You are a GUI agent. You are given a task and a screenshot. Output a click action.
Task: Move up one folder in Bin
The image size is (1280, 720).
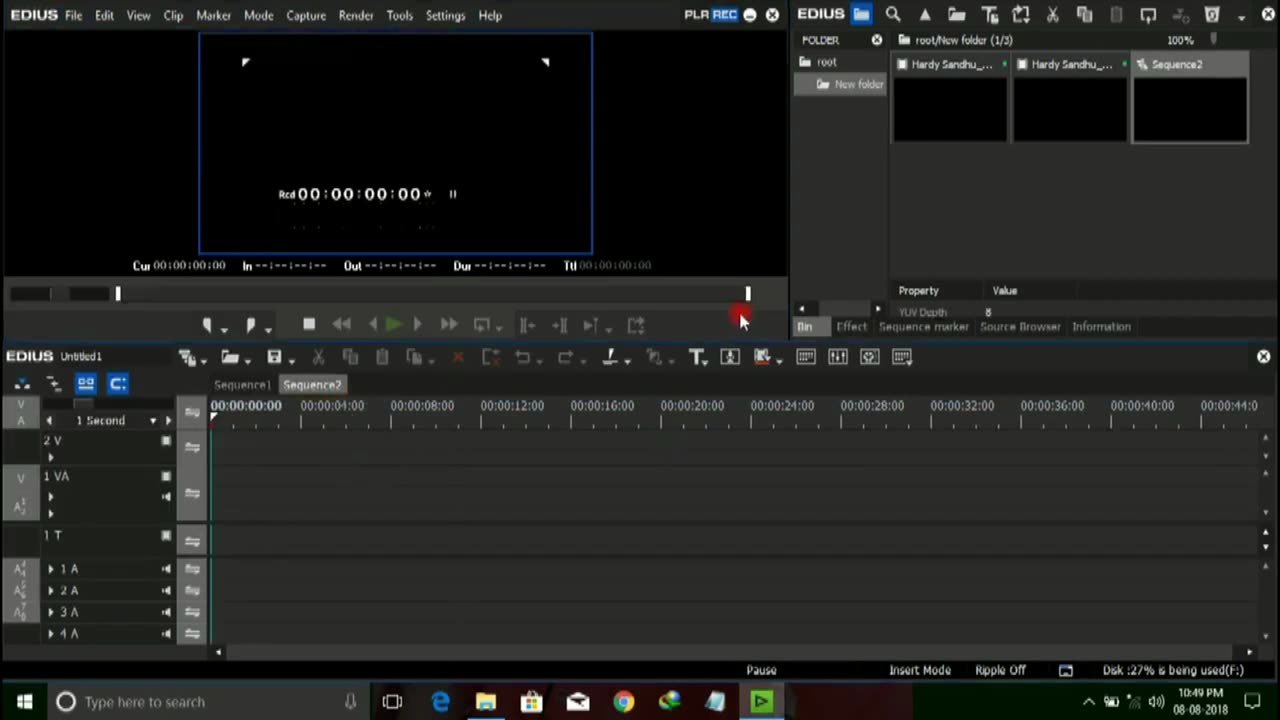pos(925,15)
